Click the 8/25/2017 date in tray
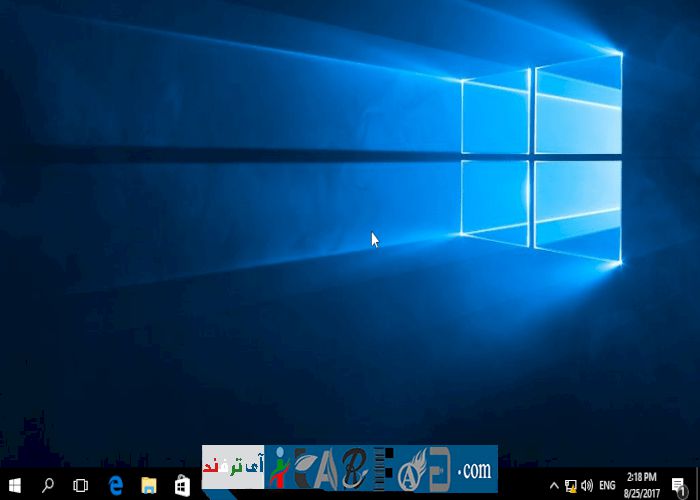 641,492
